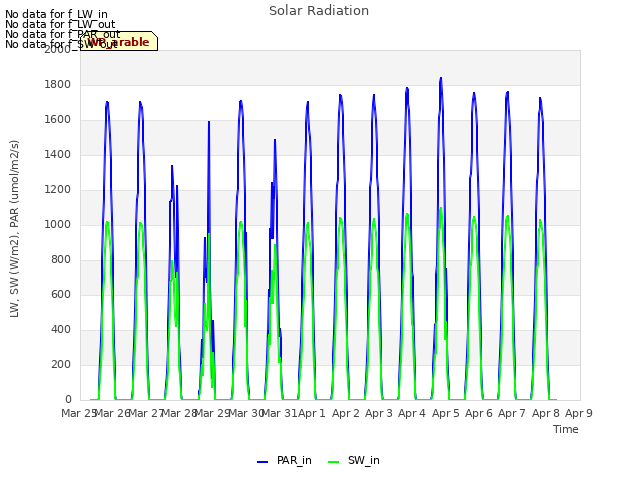Click the WP_arable site label box
640x480 pixels.
pyautogui.click(x=119, y=41)
